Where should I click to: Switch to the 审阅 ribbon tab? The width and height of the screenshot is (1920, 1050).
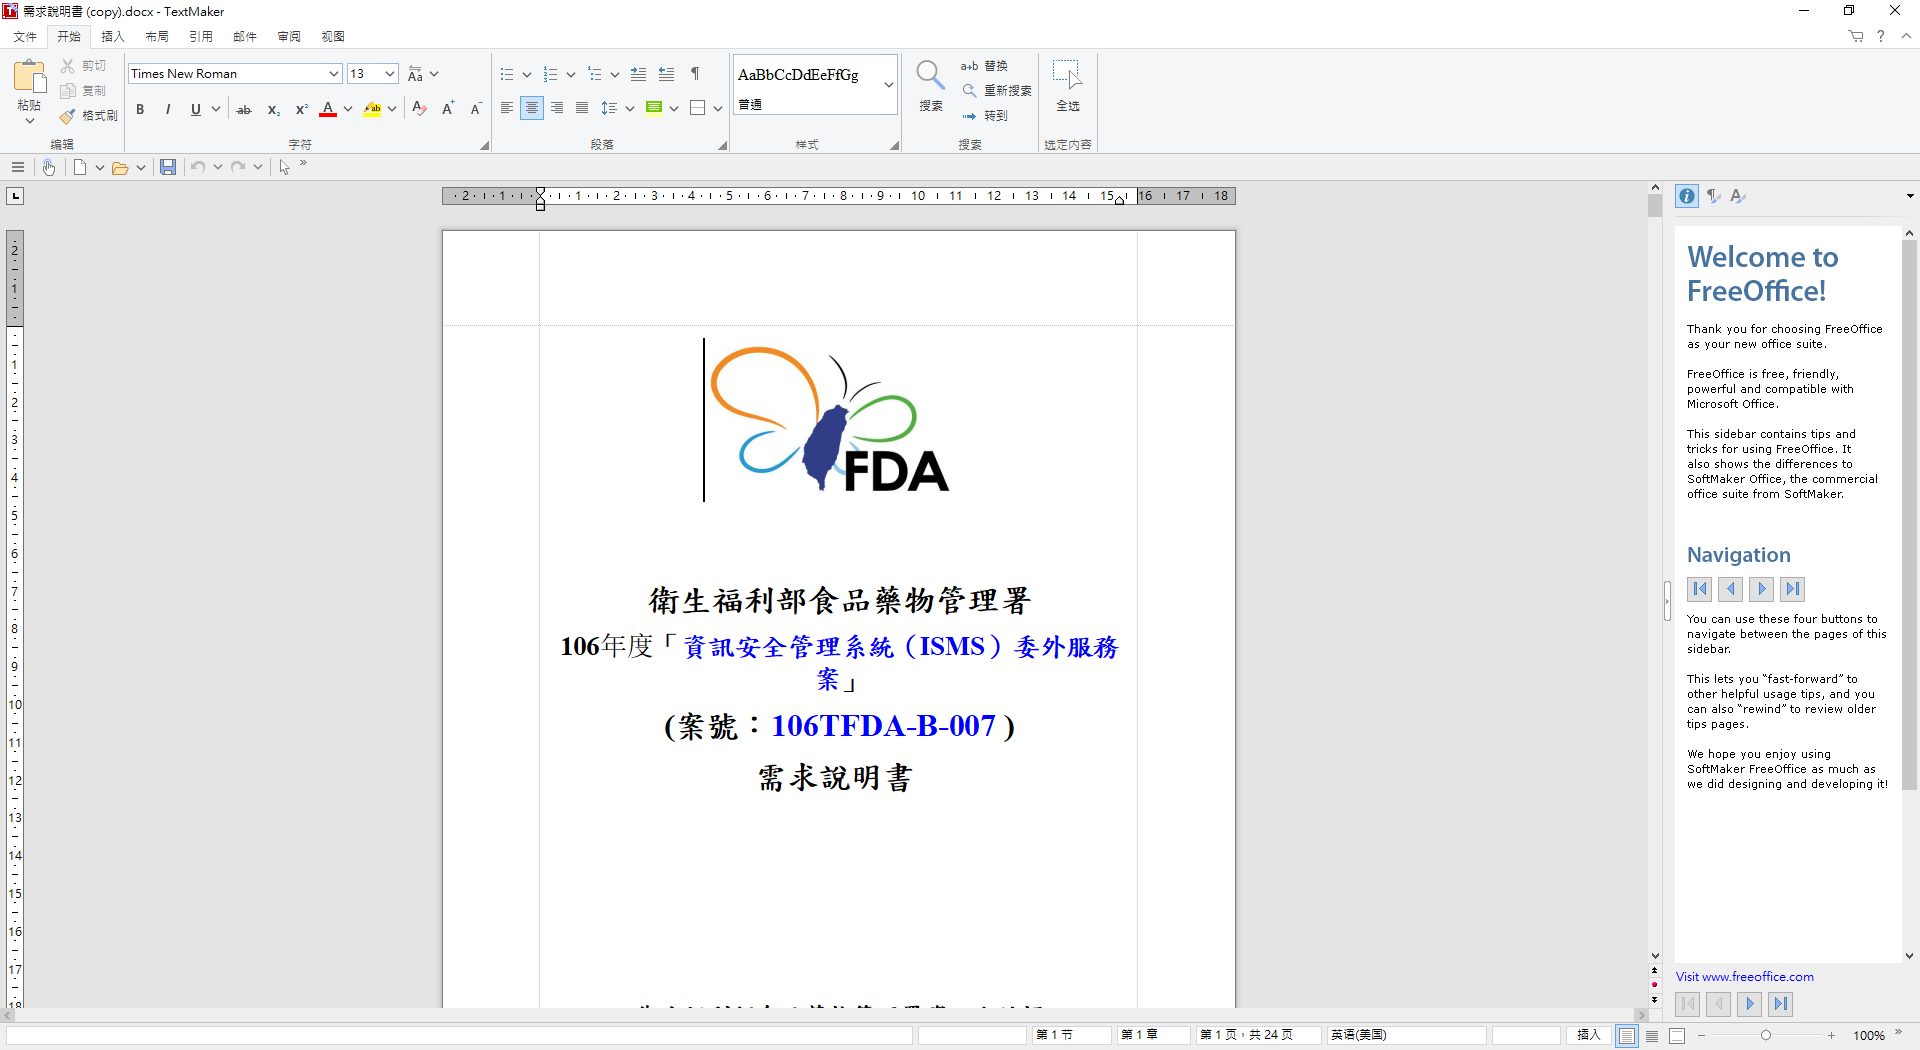tap(289, 36)
